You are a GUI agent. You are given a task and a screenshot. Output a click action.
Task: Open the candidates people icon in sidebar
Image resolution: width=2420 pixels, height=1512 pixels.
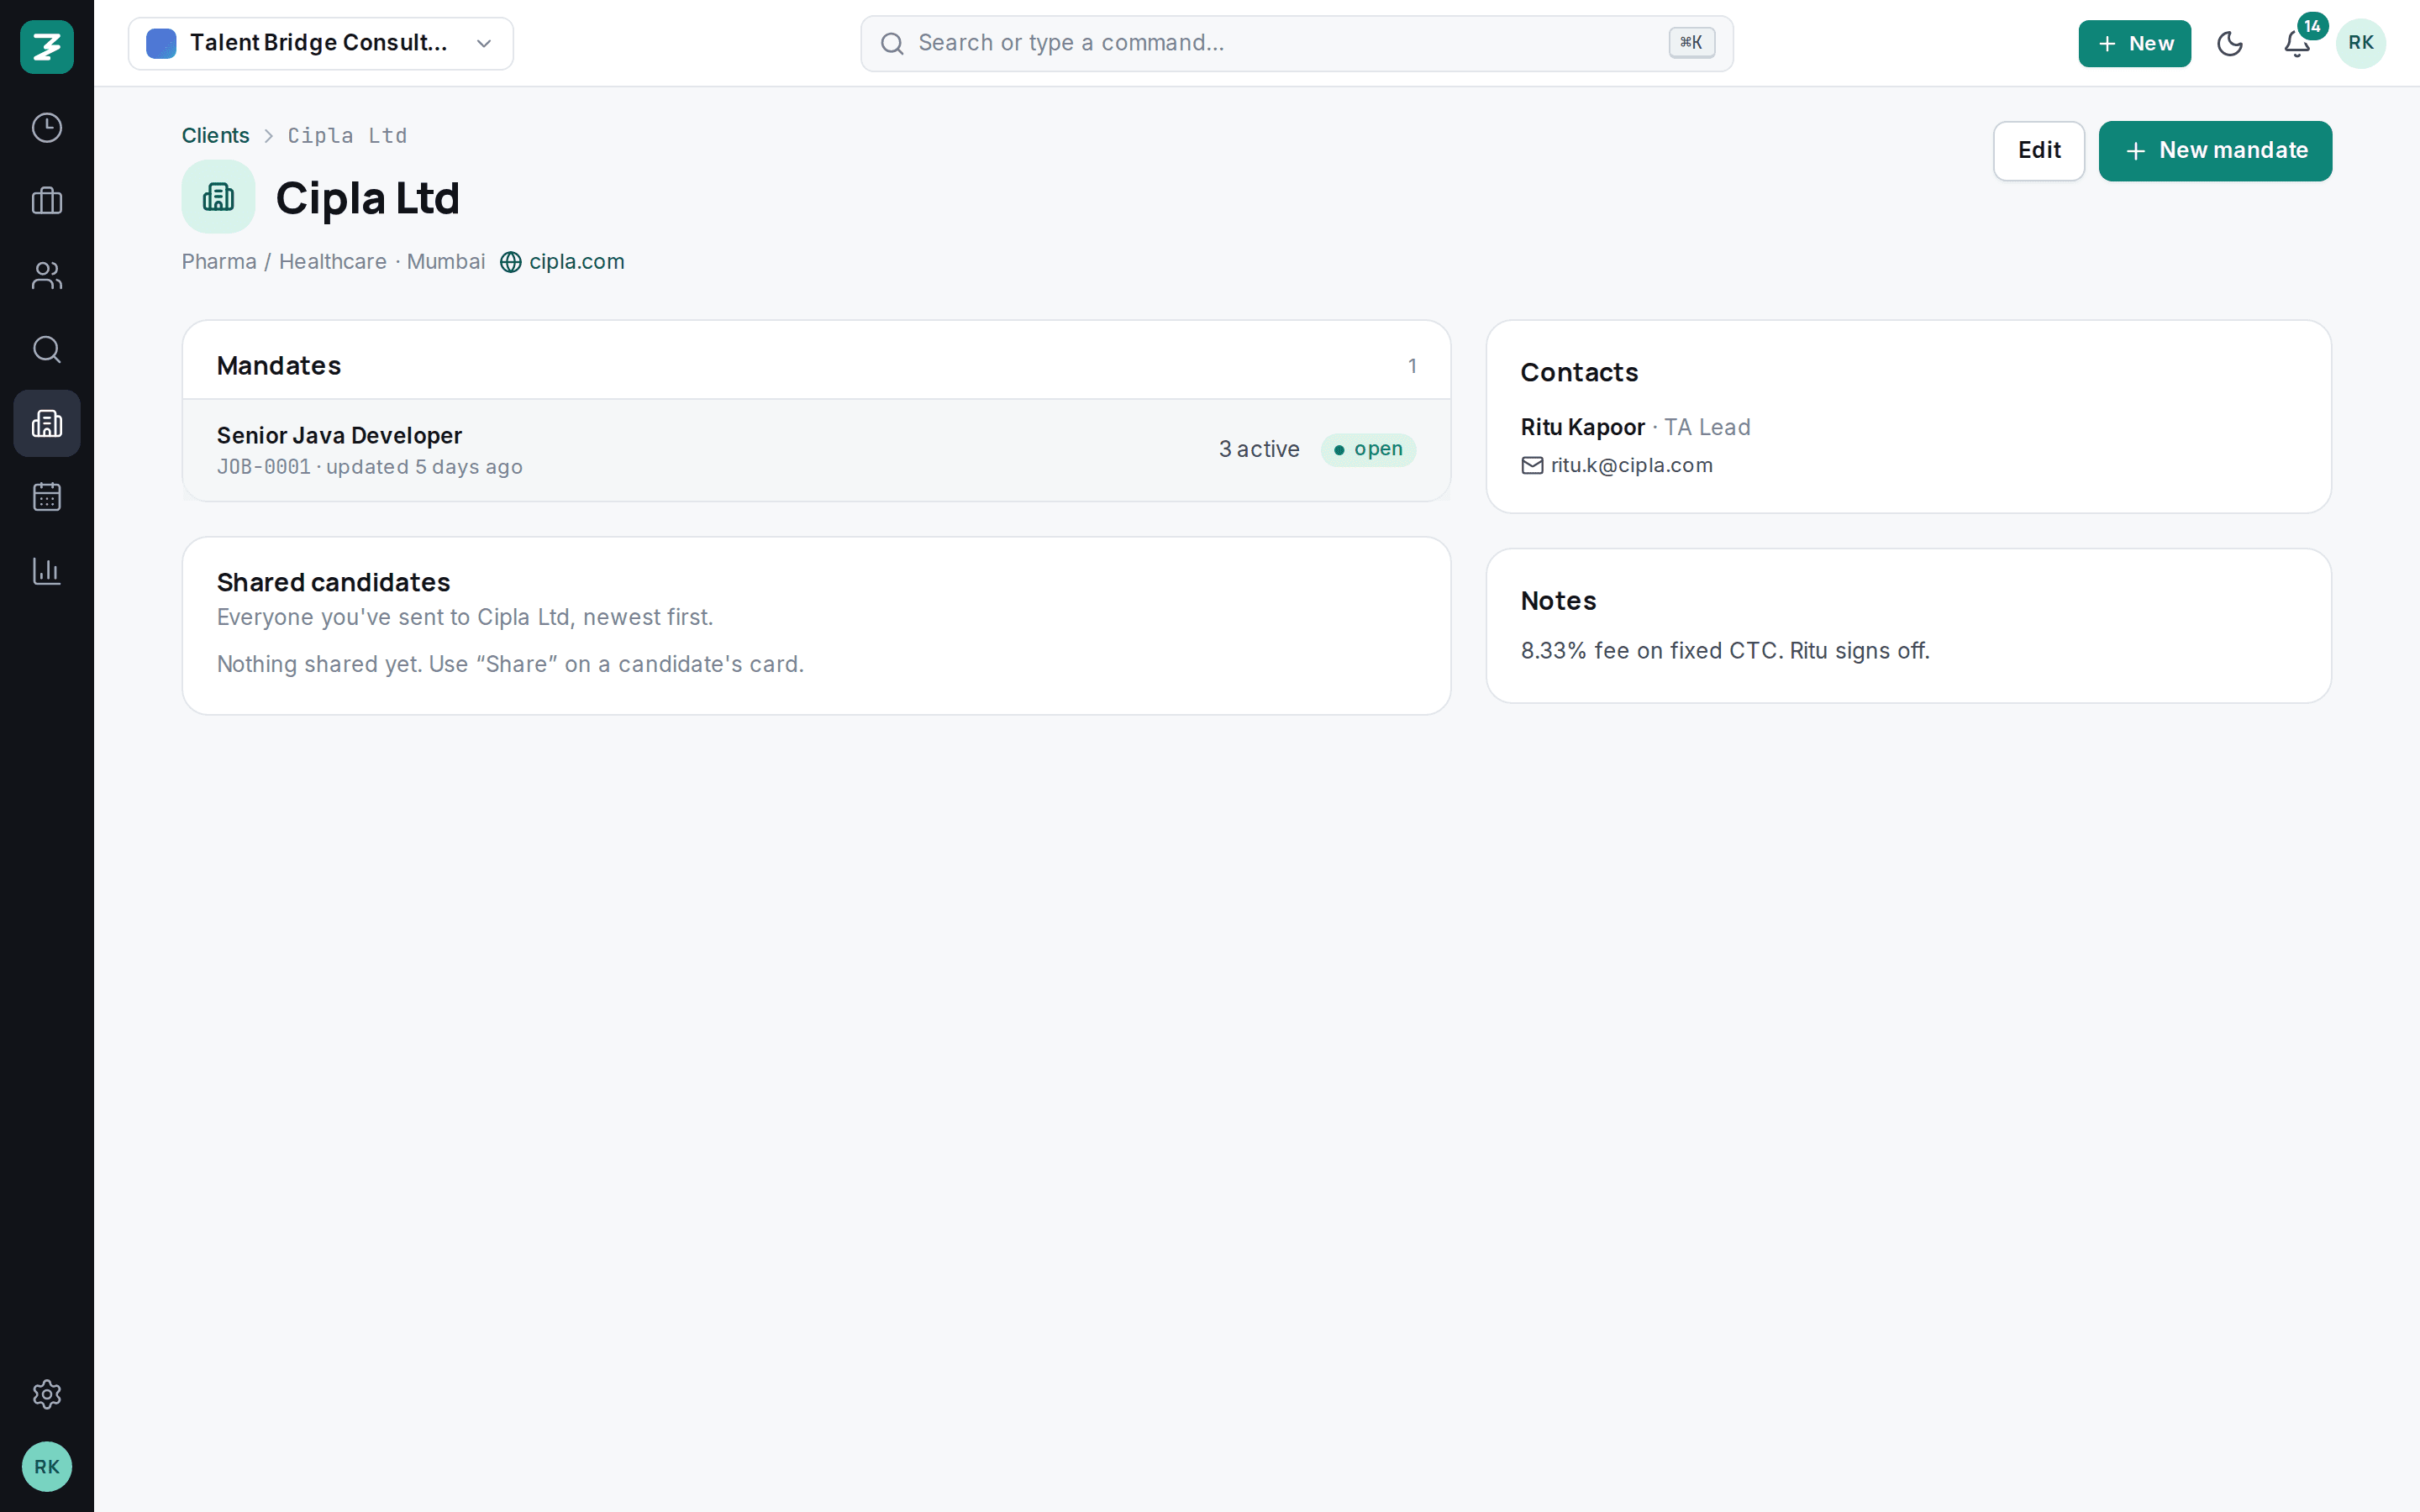[47, 275]
